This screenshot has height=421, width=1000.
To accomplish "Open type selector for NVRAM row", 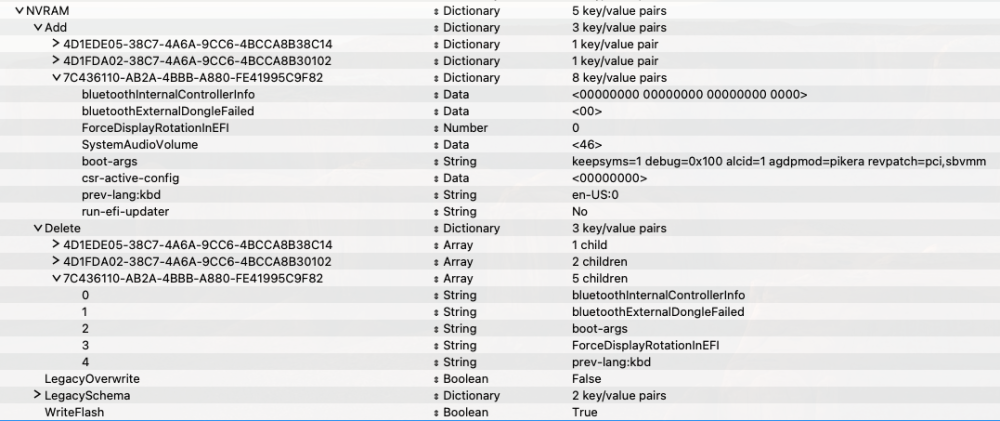I will click(436, 11).
